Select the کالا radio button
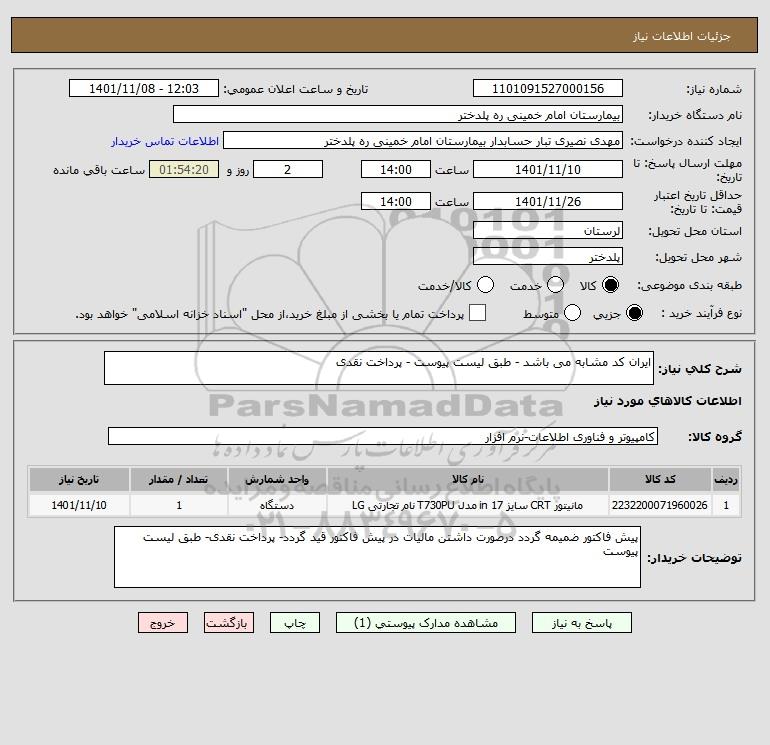This screenshot has height=745, width=770. pos(610,285)
